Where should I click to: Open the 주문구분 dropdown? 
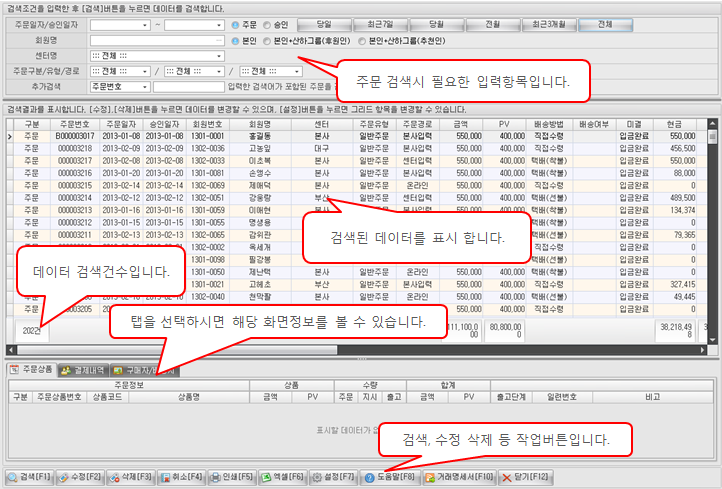[x=145, y=71]
